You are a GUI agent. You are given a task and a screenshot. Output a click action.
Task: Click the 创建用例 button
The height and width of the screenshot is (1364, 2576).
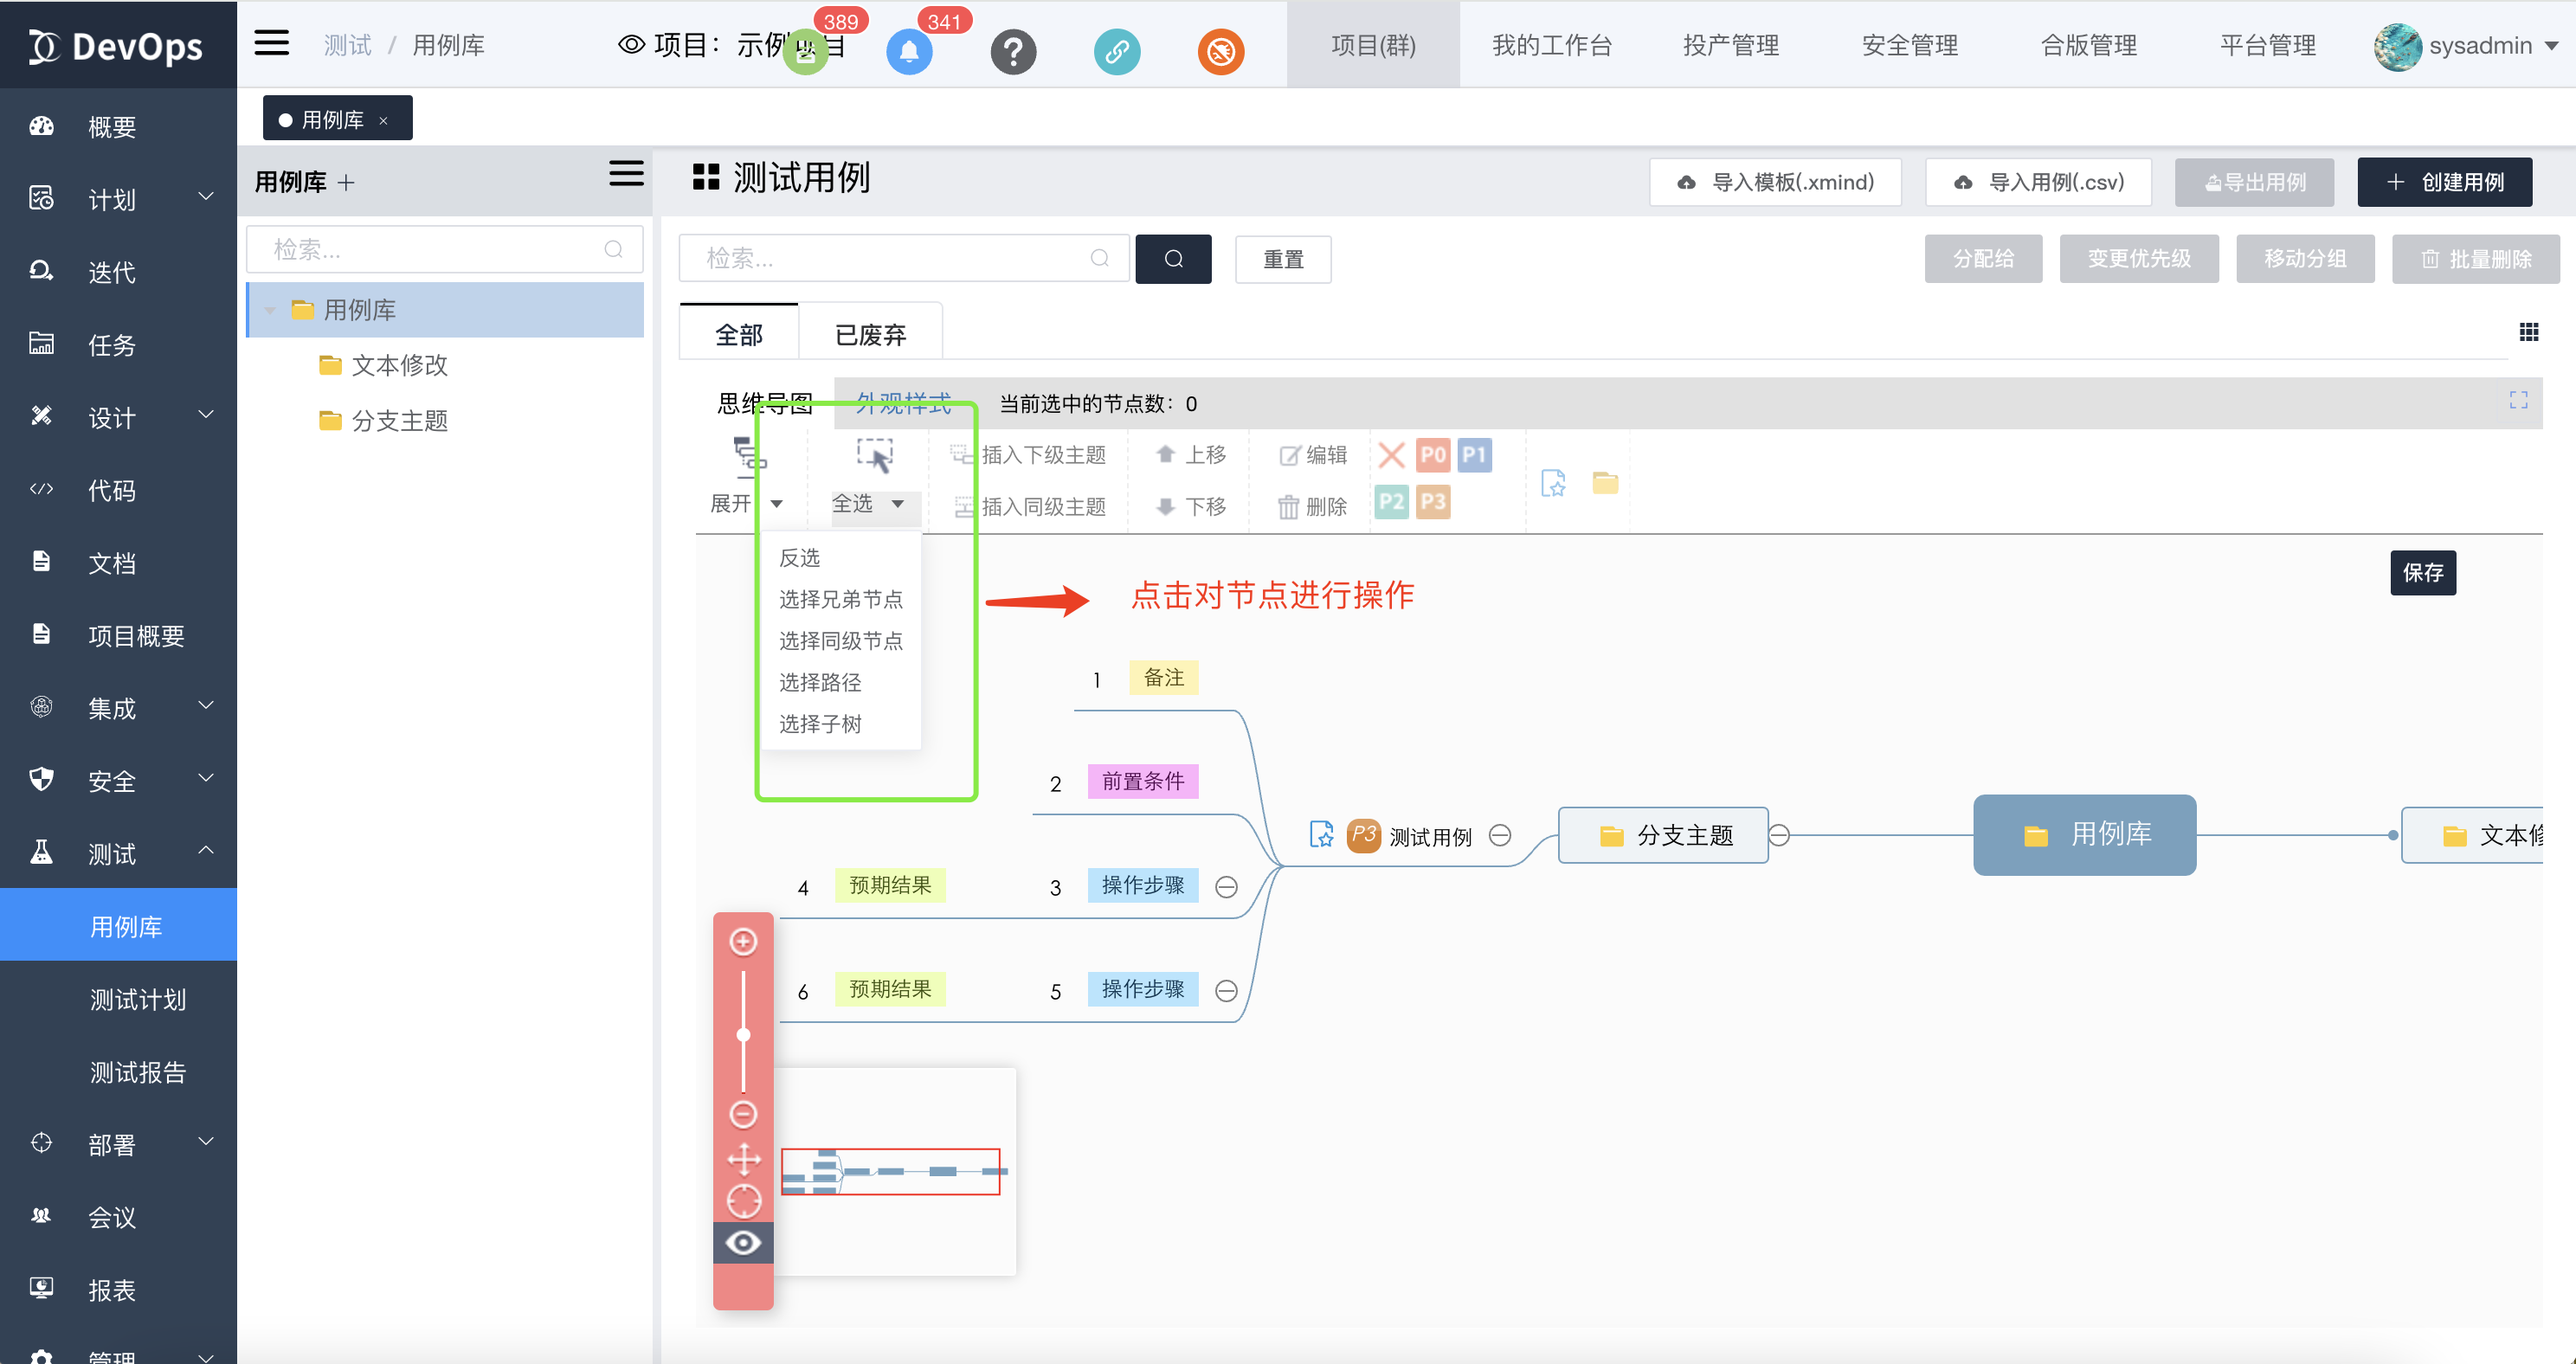pyautogui.click(x=2444, y=182)
